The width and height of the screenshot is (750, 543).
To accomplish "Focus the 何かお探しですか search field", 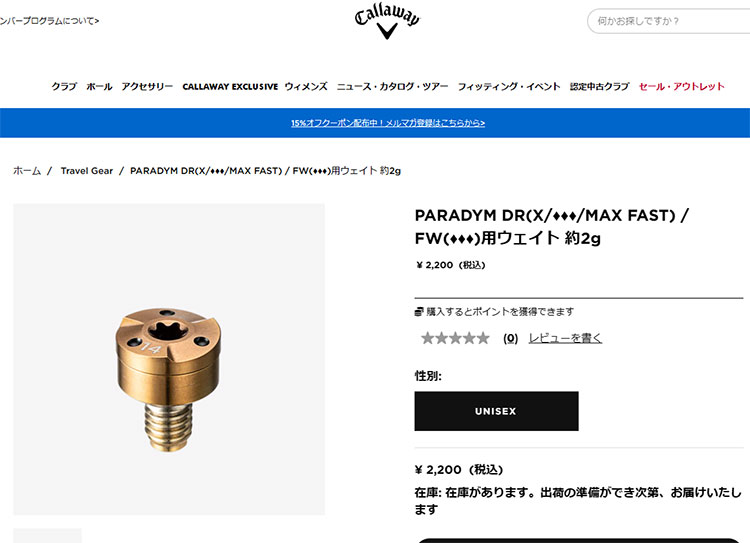I will 669,21.
